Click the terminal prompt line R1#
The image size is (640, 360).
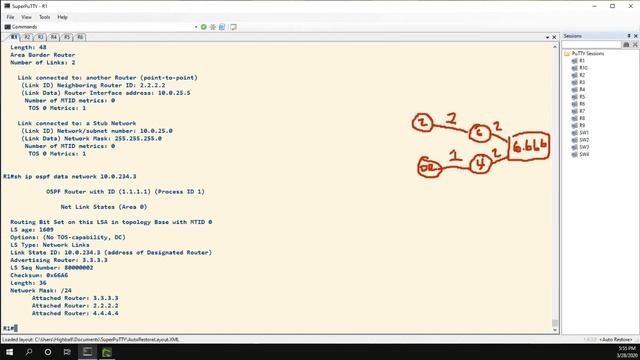10,328
